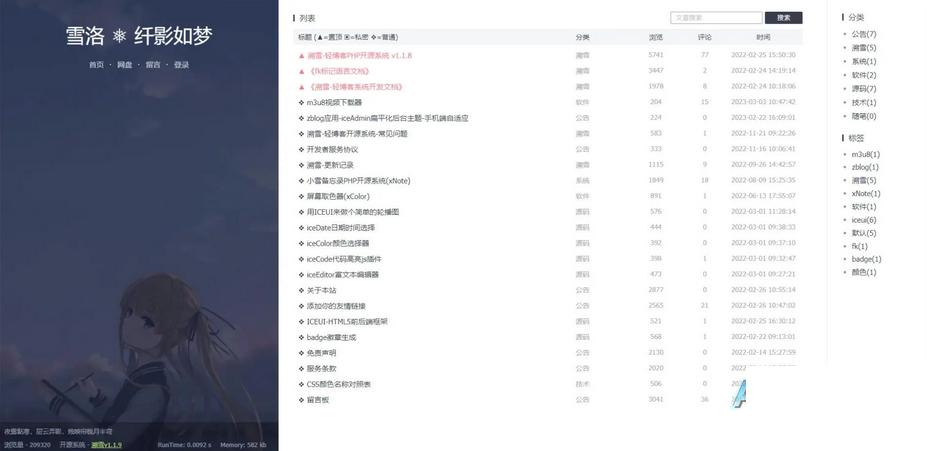Click the 搜索 search button
927x451 pixels.
point(783,18)
